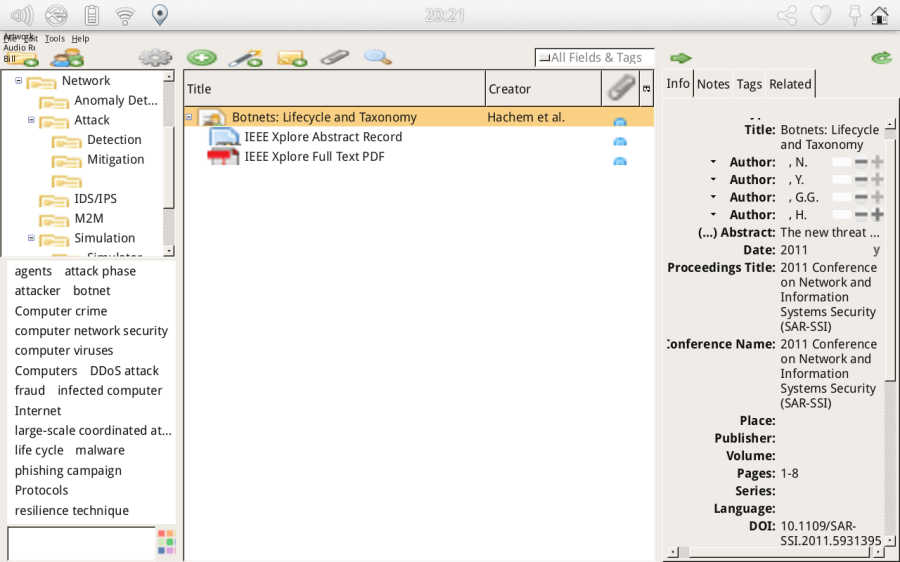Click the Advanced Search magnifier icon
This screenshot has width=900, height=562.
[x=377, y=57]
